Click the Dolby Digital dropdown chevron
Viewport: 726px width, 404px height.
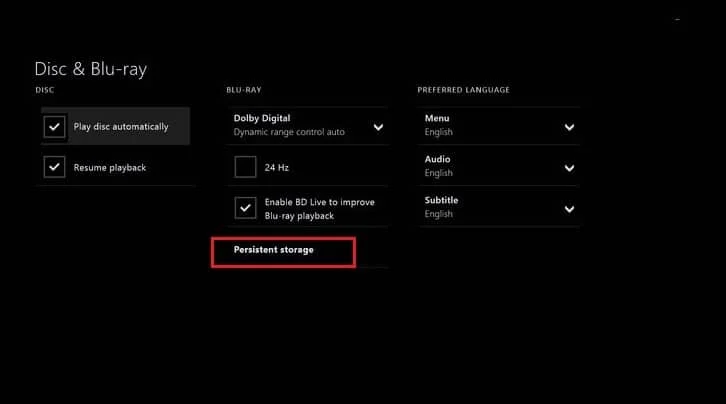click(x=378, y=127)
